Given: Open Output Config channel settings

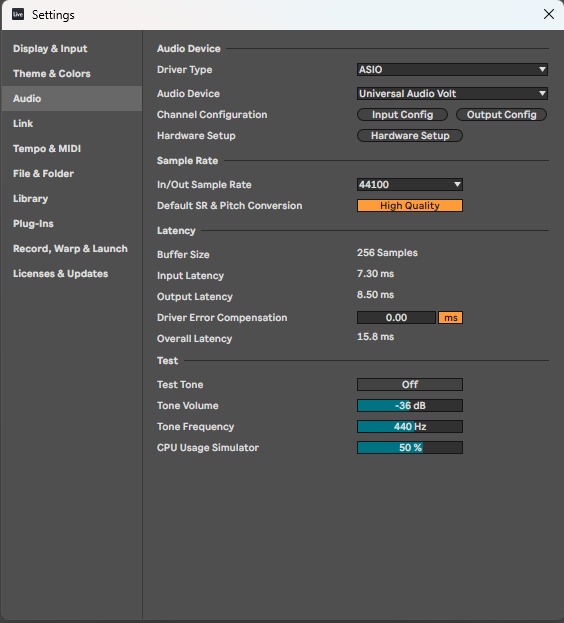Looking at the screenshot, I should tap(501, 114).
